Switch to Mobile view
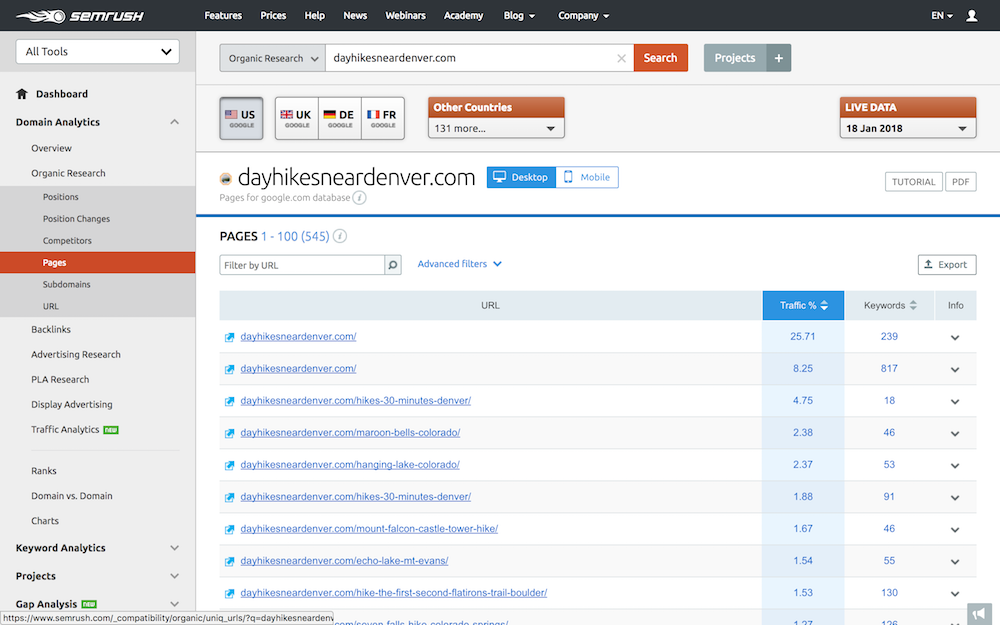Screen dimensions: 1000x625 coord(587,177)
